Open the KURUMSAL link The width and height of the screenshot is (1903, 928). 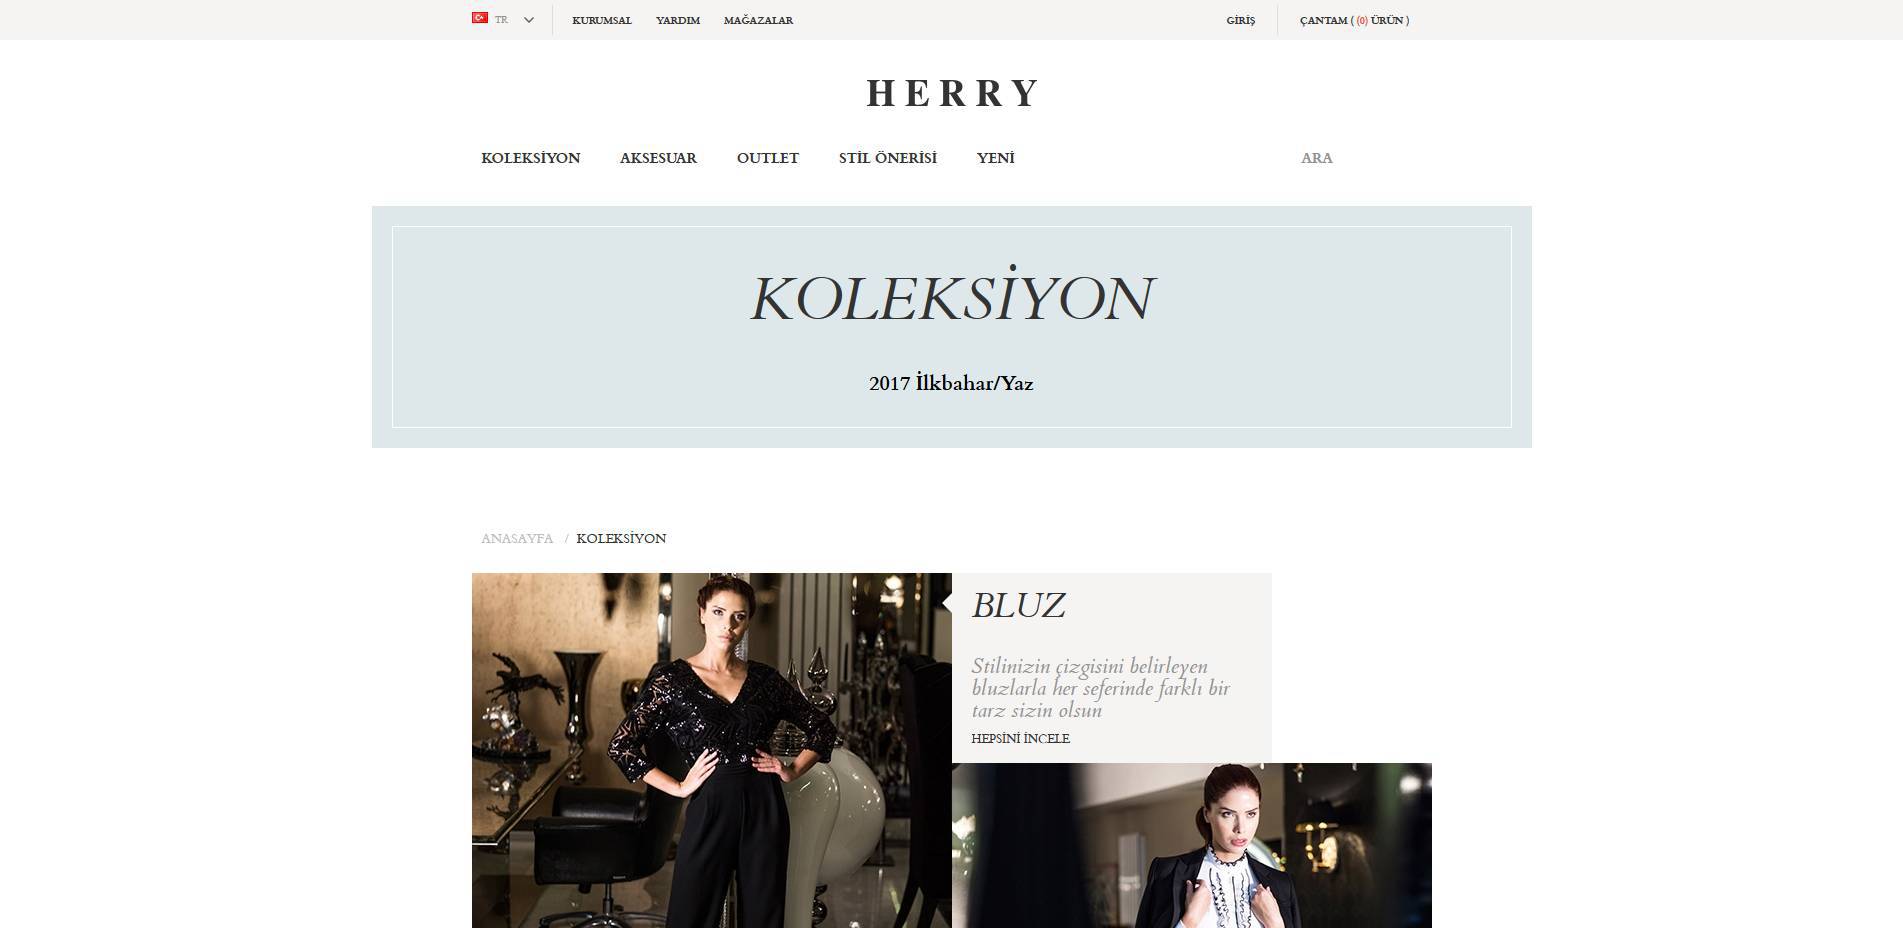click(x=602, y=20)
